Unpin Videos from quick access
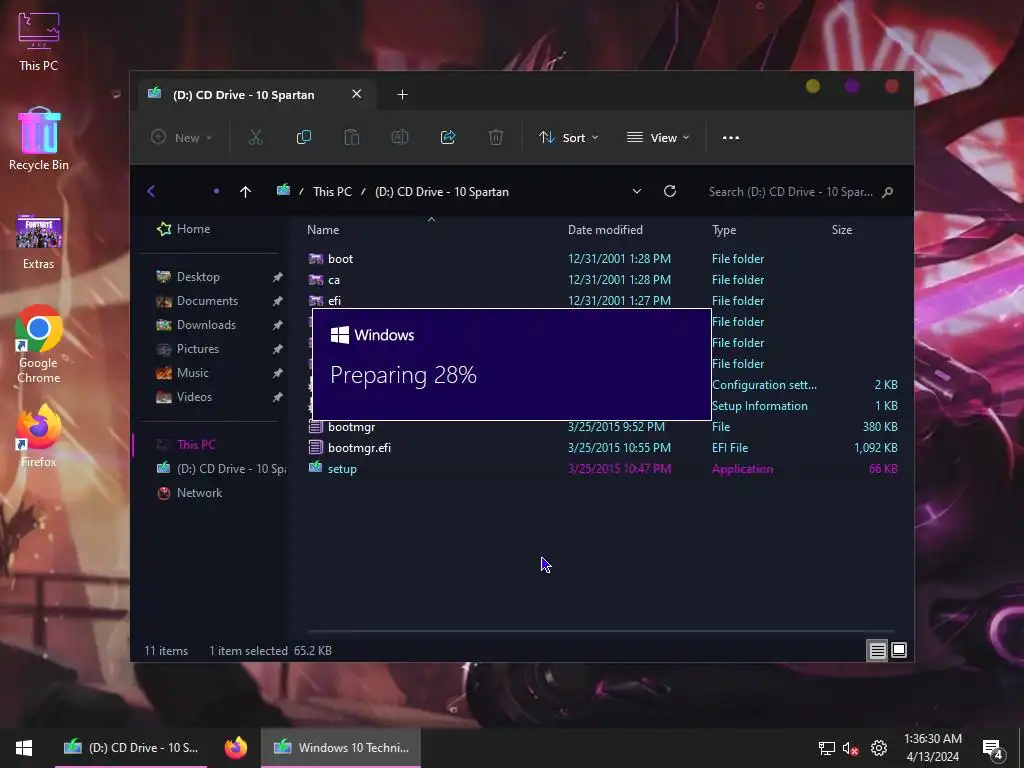The height and width of the screenshot is (768, 1024). click(x=278, y=397)
